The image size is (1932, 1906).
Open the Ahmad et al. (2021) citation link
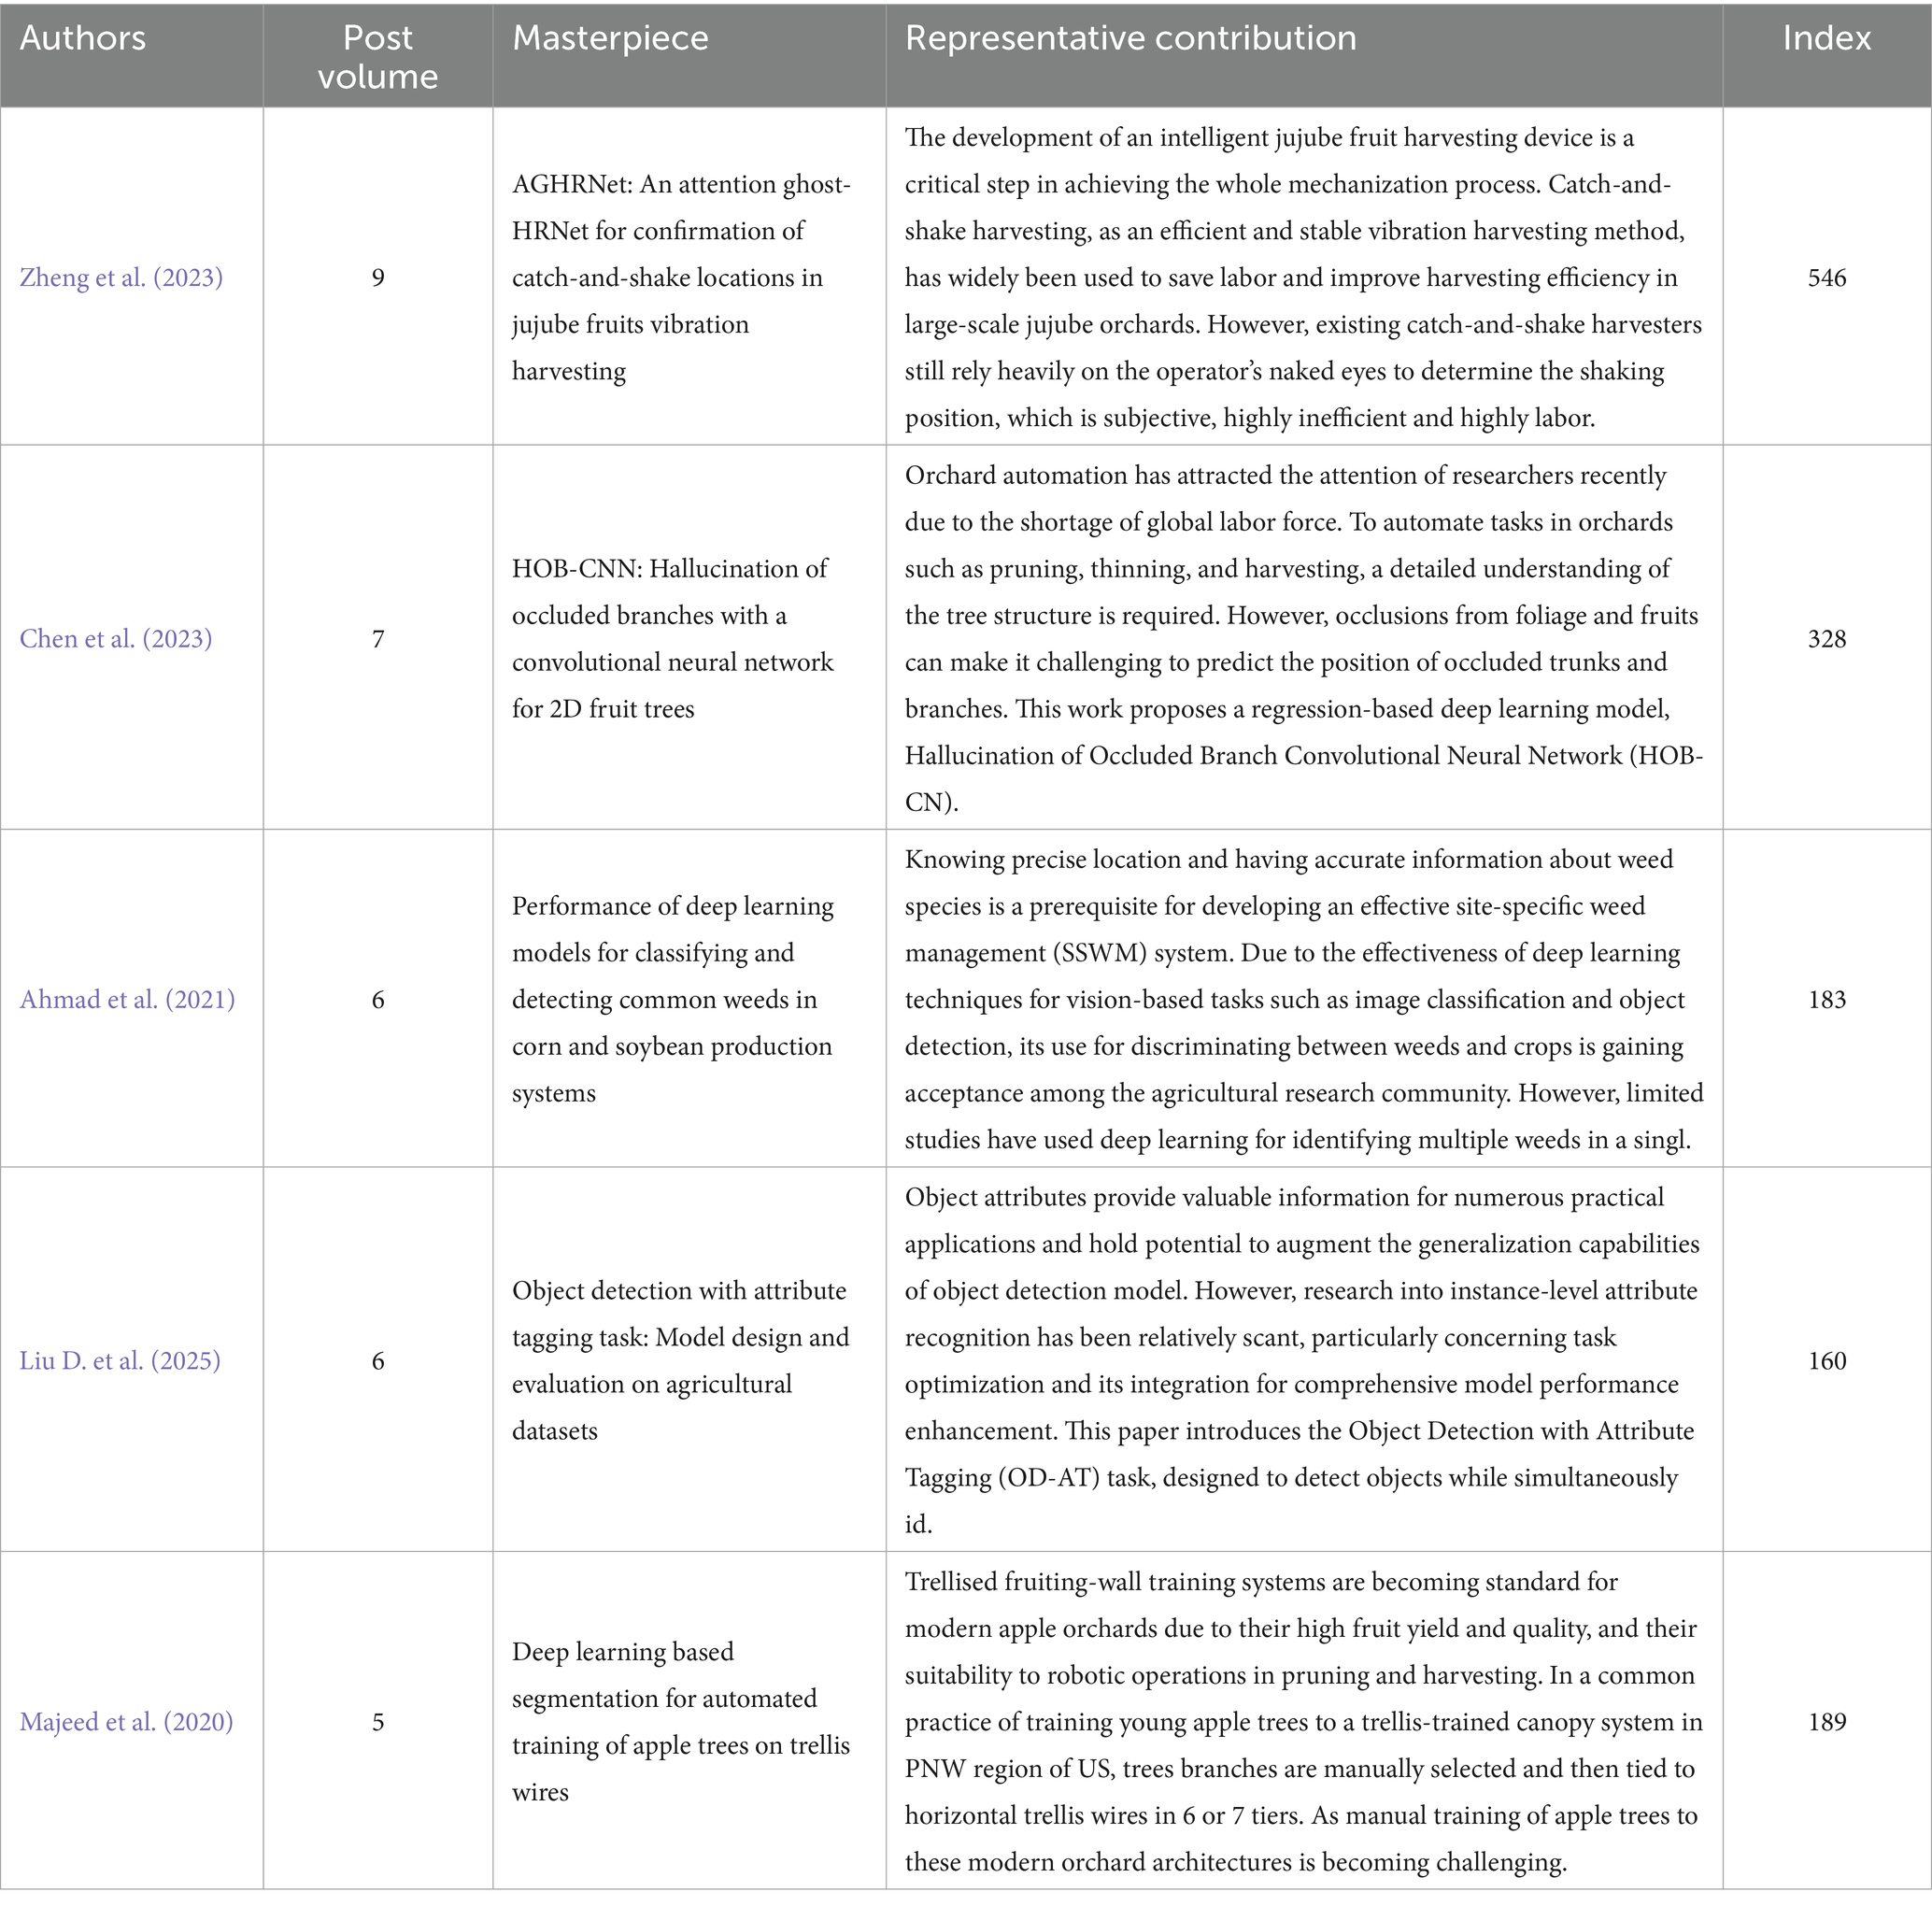point(127,999)
